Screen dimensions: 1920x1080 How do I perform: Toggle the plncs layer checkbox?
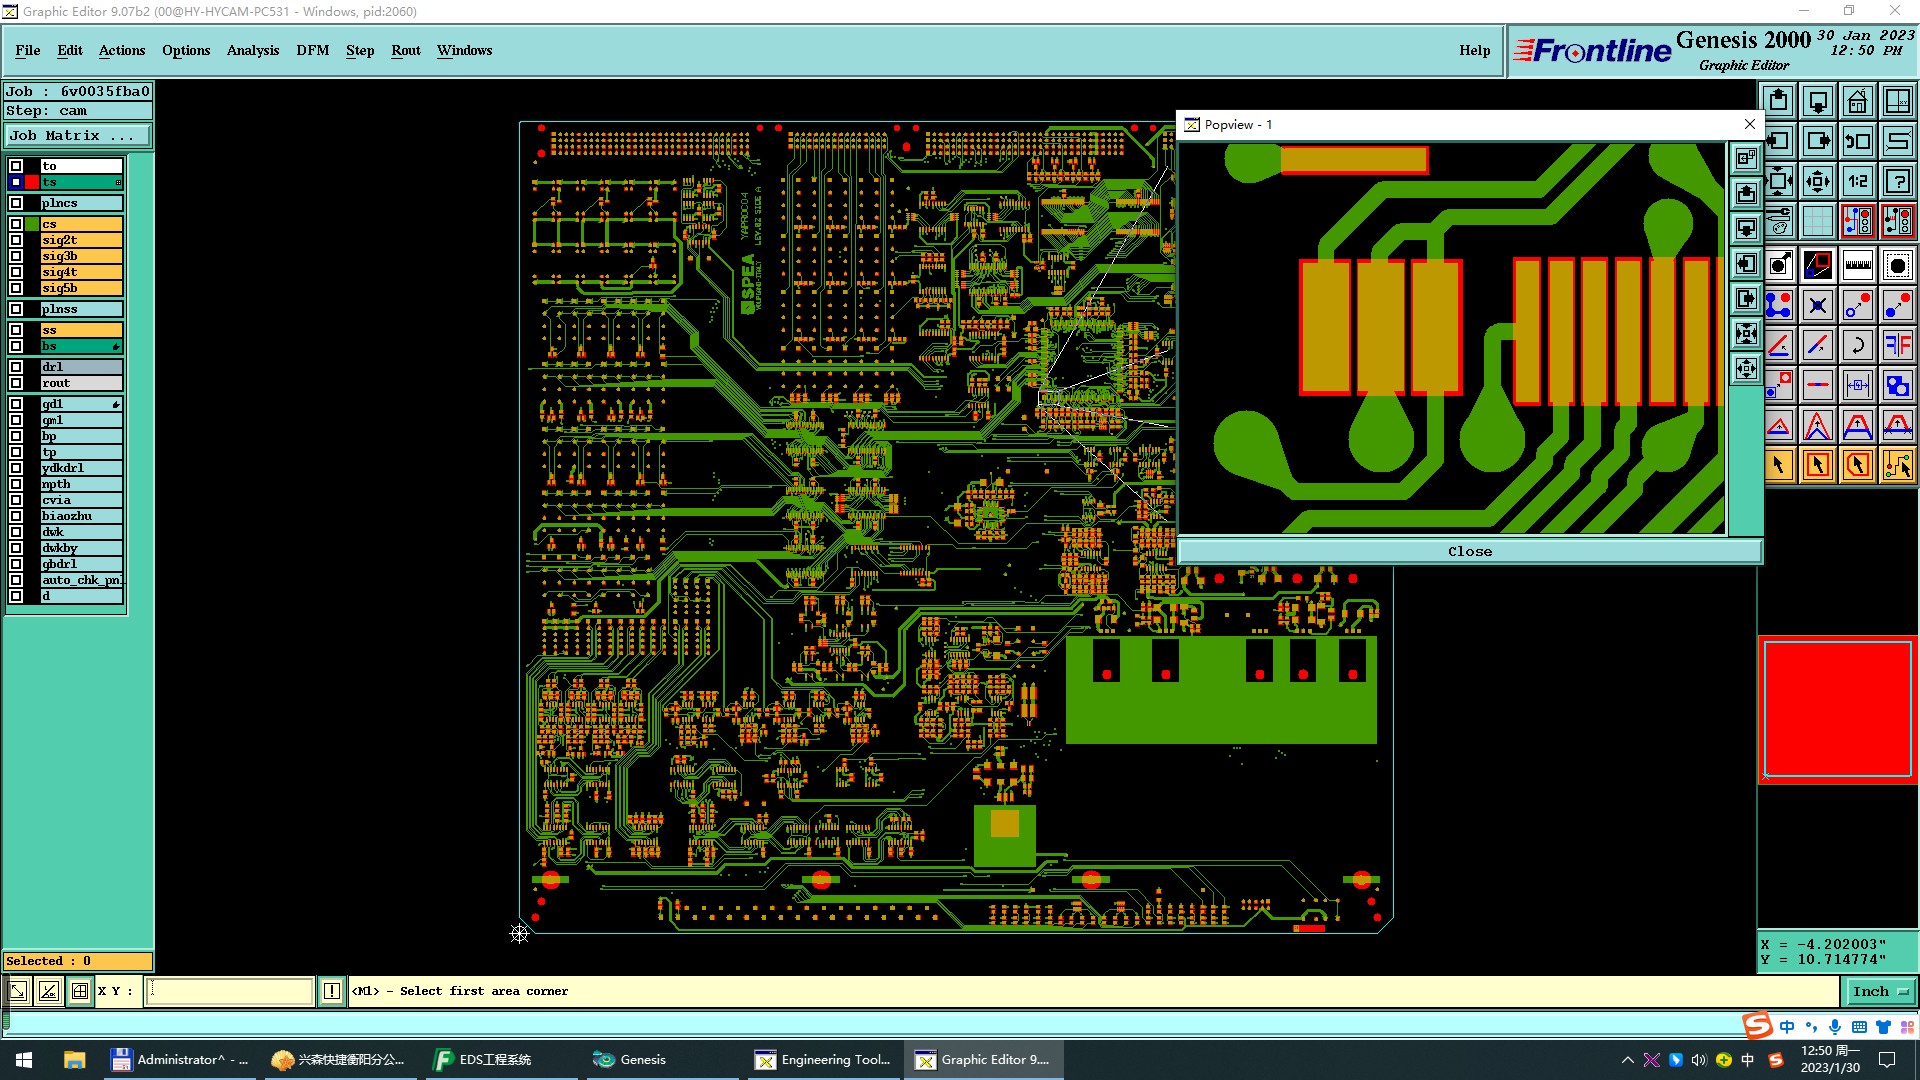16,203
